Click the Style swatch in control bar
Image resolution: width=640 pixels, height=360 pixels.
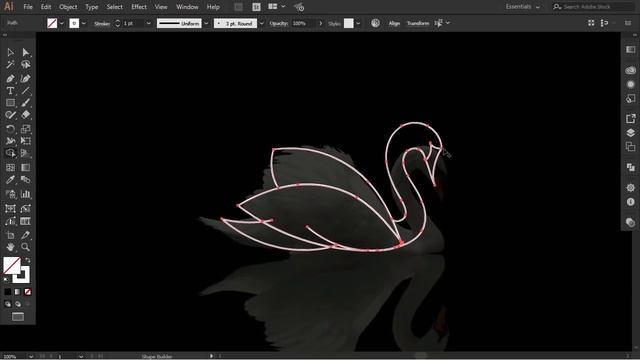[348, 23]
